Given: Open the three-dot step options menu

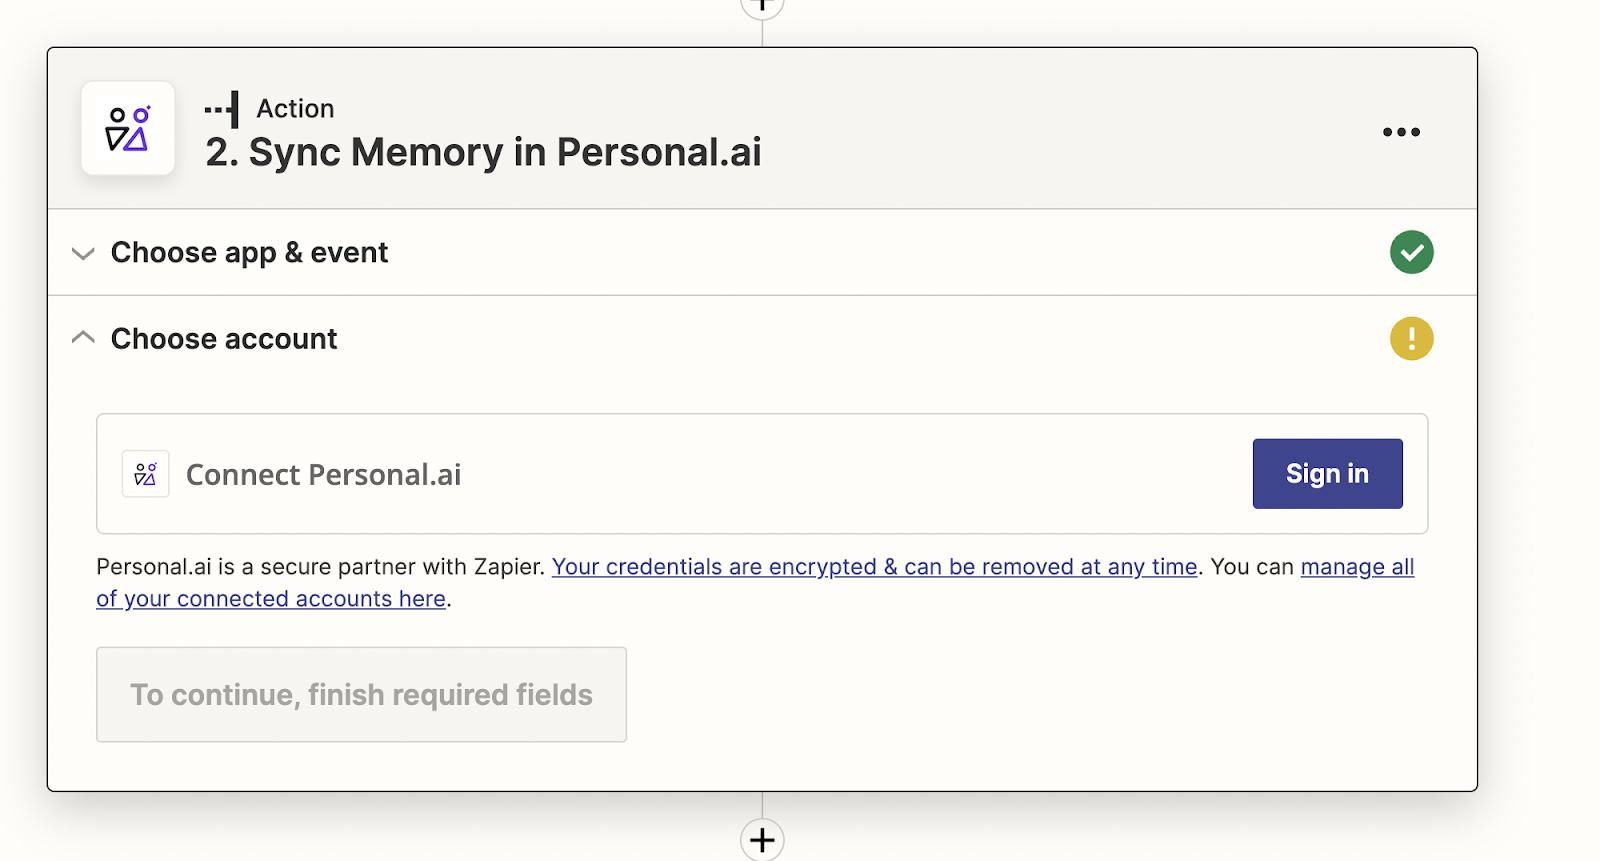Looking at the screenshot, I should (x=1401, y=132).
